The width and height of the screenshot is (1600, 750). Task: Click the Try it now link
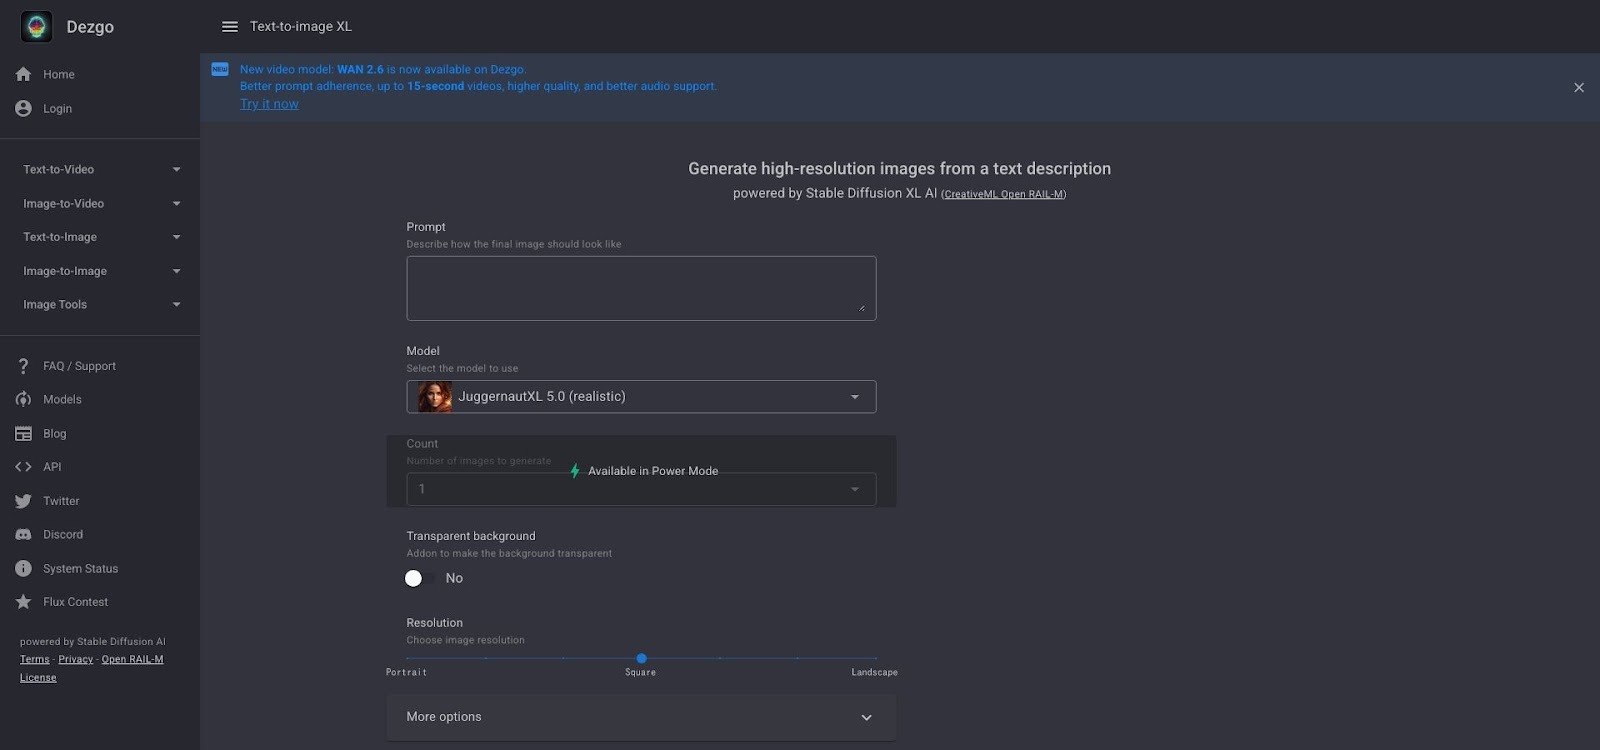(269, 104)
